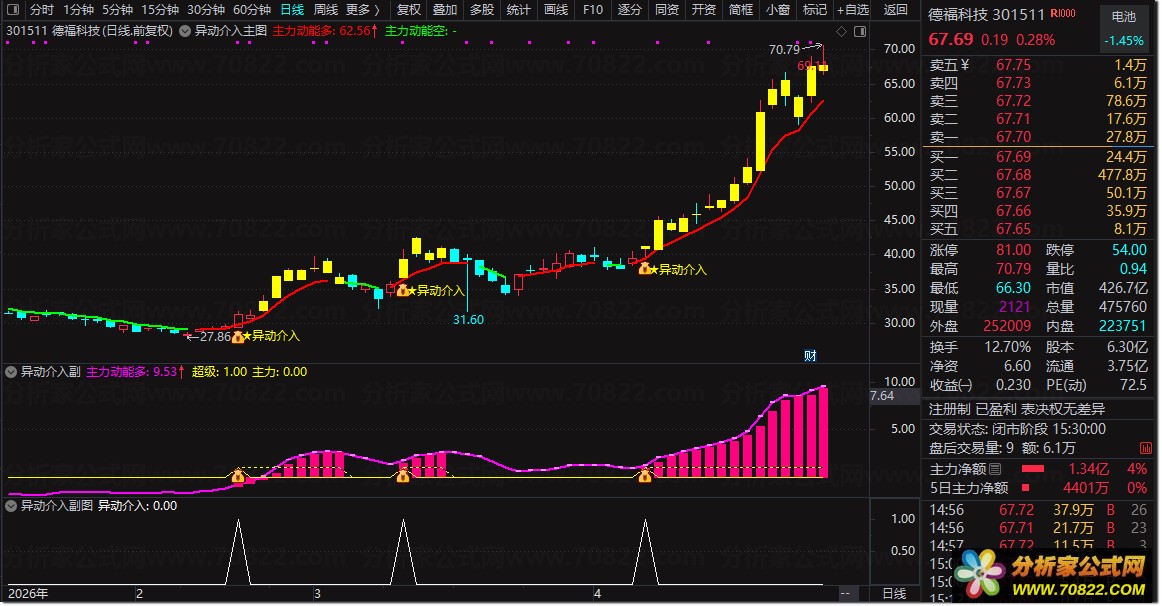Toggle the 简框 simple frame mode
This screenshot has height=606, width=1162.
tap(741, 10)
